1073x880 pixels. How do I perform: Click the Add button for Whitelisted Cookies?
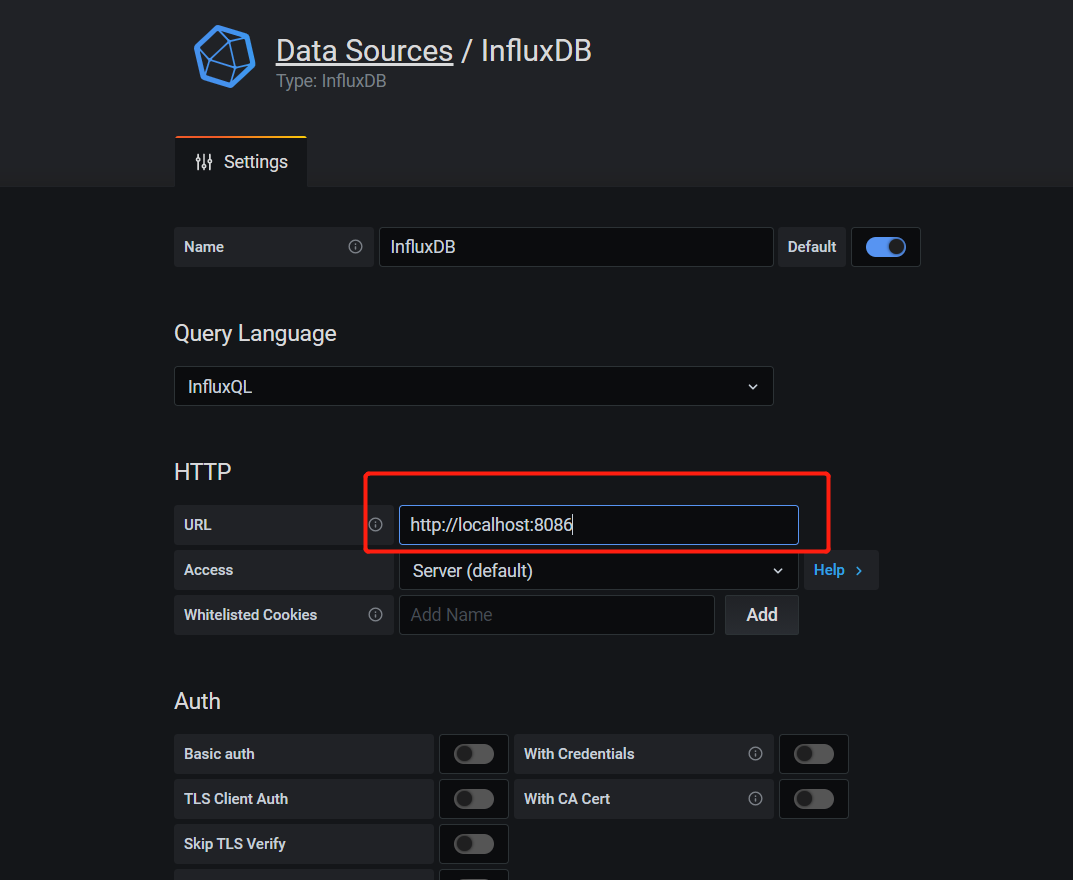point(761,614)
